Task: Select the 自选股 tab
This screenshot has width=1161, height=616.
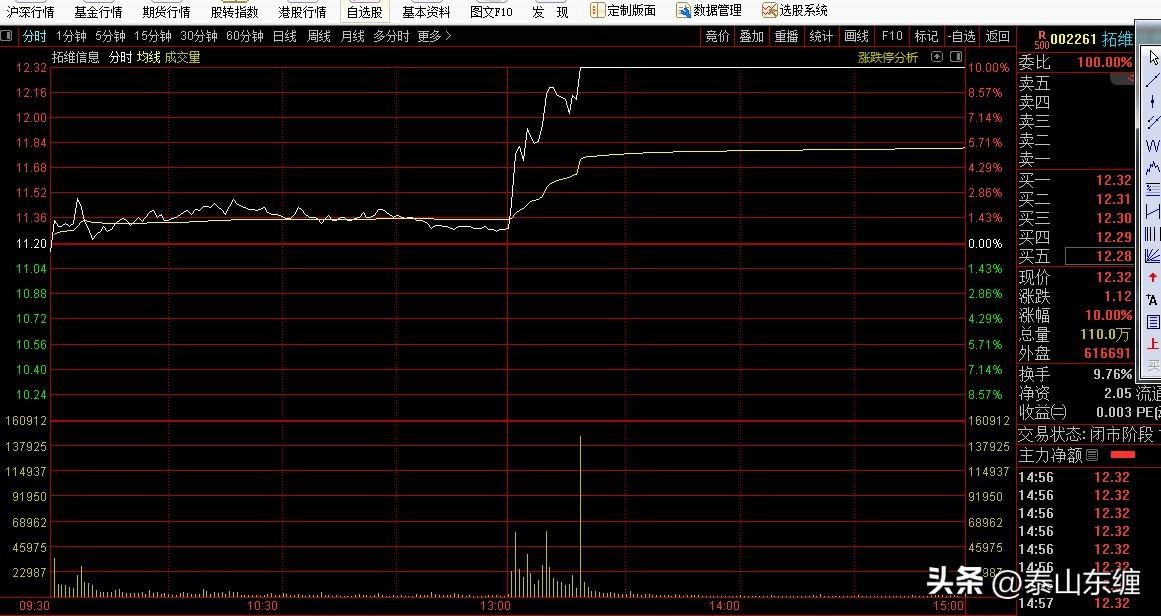Action: (x=364, y=12)
